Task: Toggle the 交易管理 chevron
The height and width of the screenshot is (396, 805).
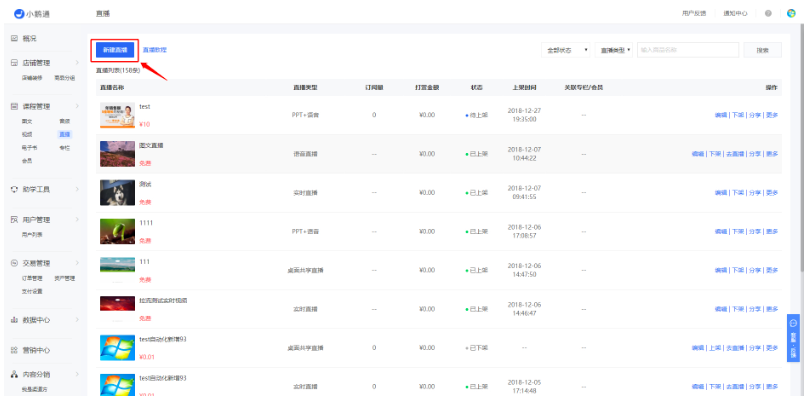Action: pyautogui.click(x=78, y=263)
